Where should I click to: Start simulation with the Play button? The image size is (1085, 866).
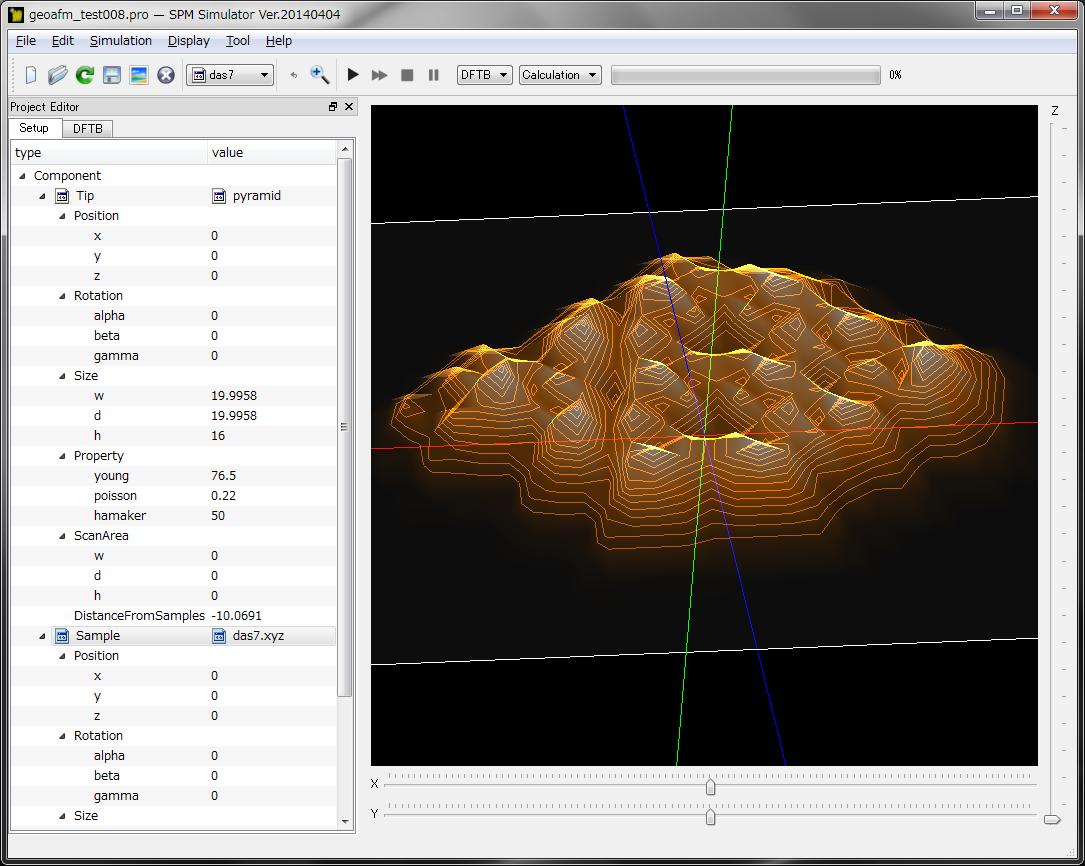(x=353, y=75)
